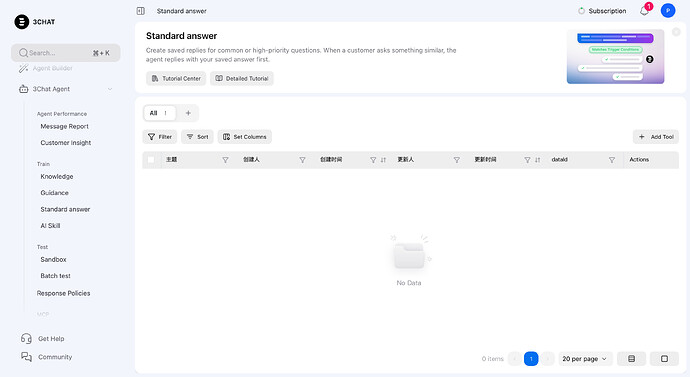Screen dimensions: 690x377
Task: Click Community link
Action: [55, 357]
